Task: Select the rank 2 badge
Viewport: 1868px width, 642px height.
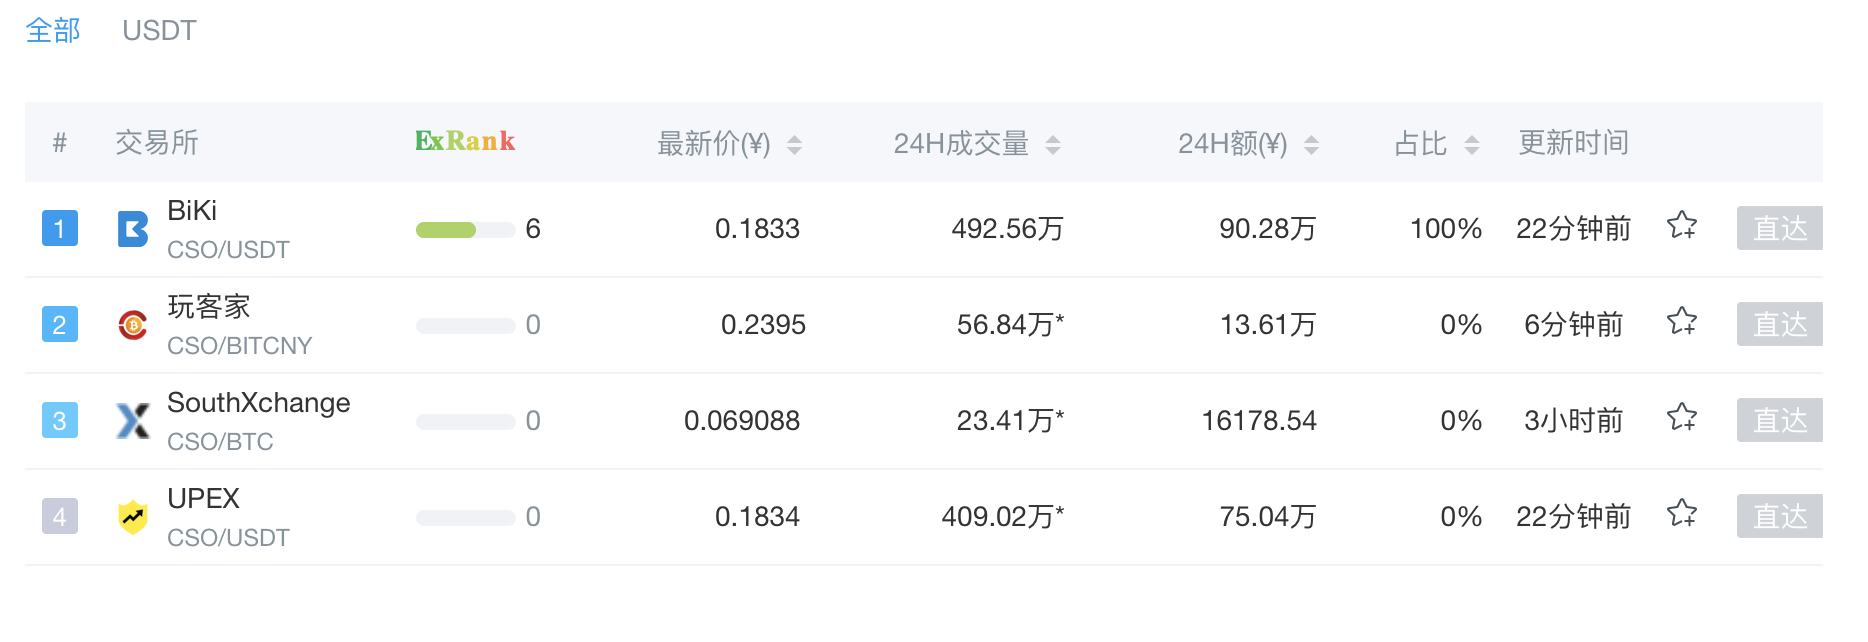Action: [x=60, y=325]
